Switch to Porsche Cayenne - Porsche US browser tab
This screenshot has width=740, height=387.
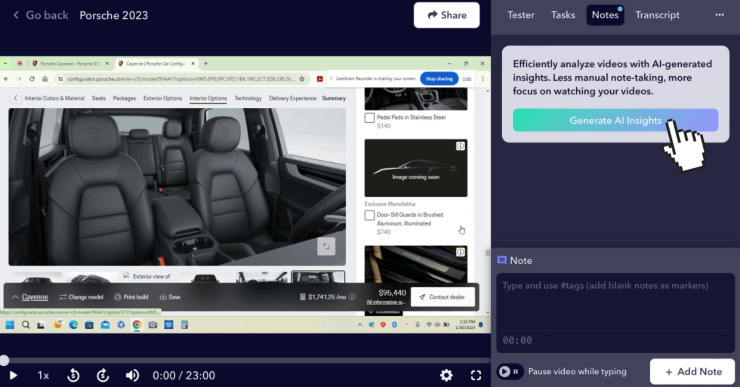tap(70, 63)
